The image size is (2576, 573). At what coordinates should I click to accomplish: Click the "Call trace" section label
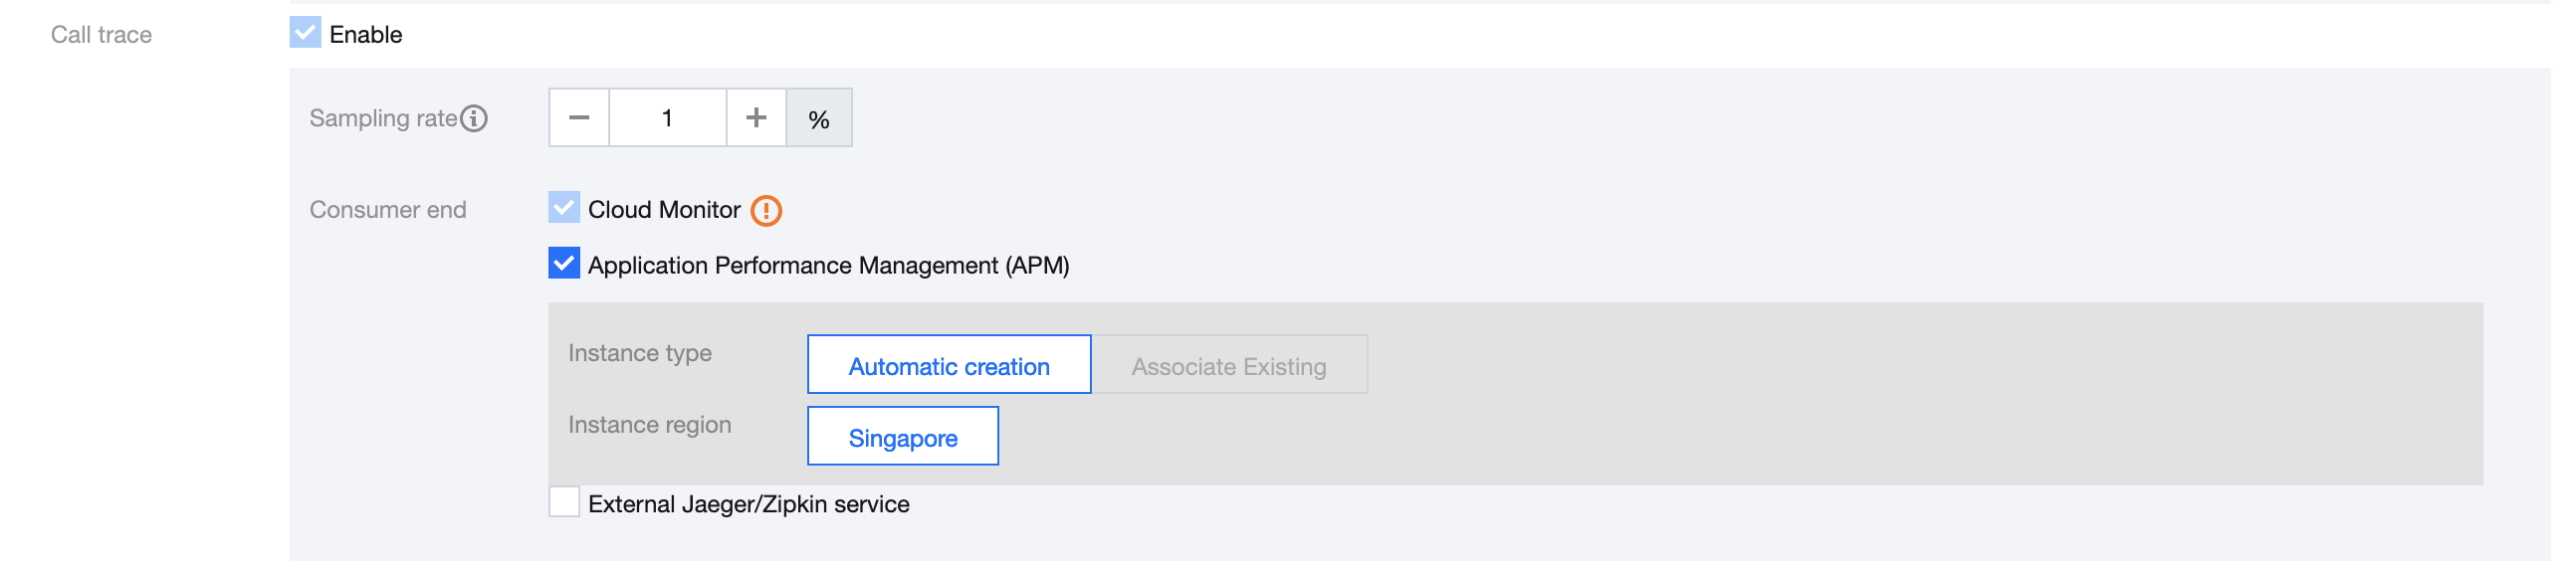(102, 35)
